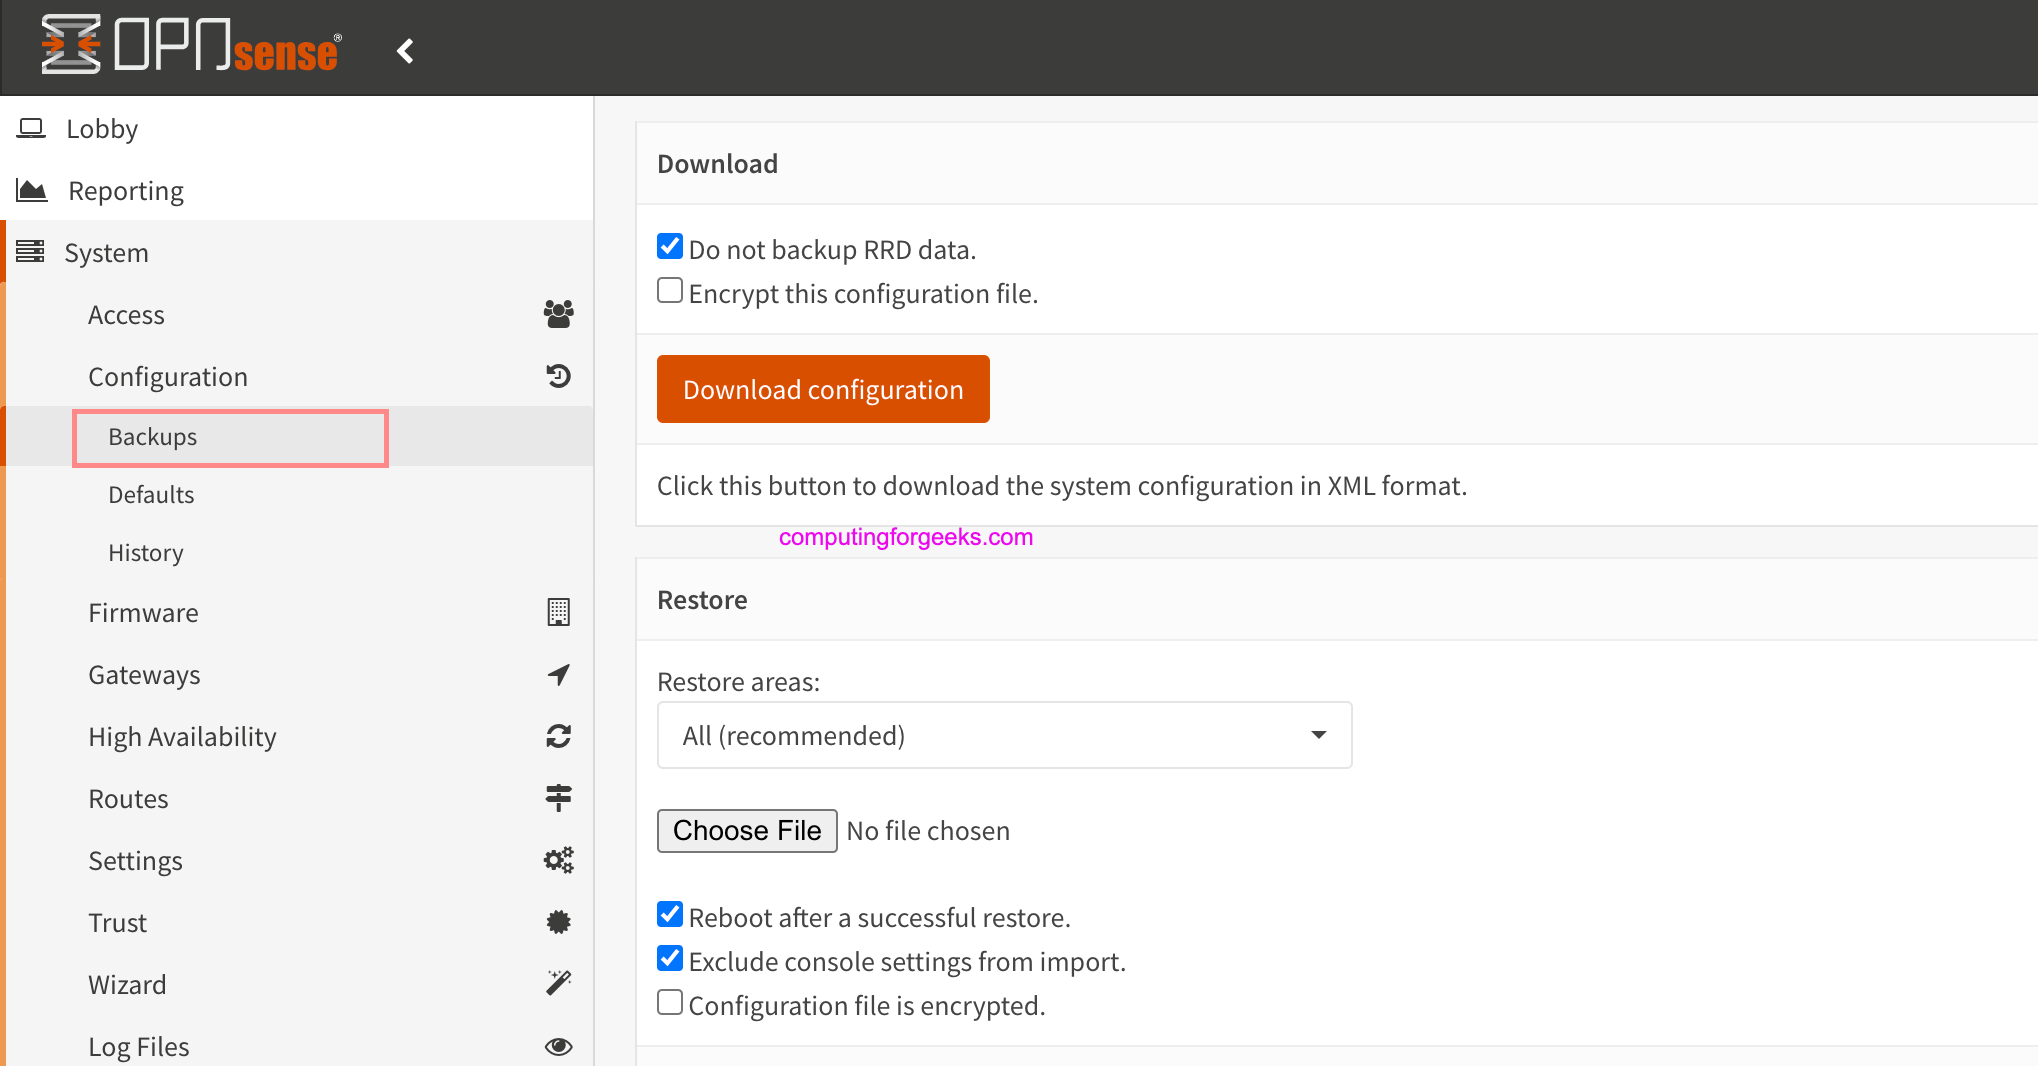The height and width of the screenshot is (1066, 2038).
Task: Uncheck Do not backup RRD data
Action: coord(669,245)
